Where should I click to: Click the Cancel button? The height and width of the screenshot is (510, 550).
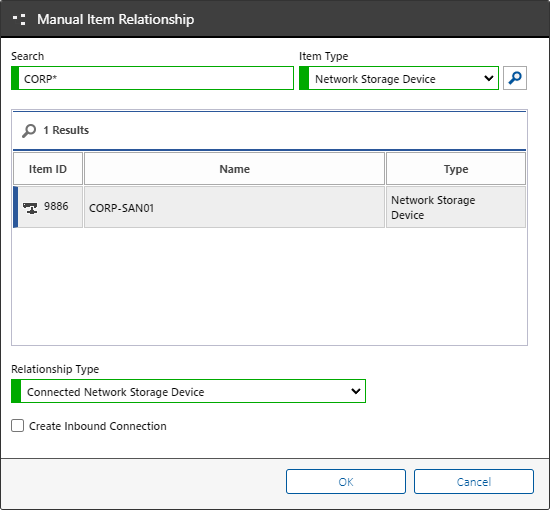[474, 482]
